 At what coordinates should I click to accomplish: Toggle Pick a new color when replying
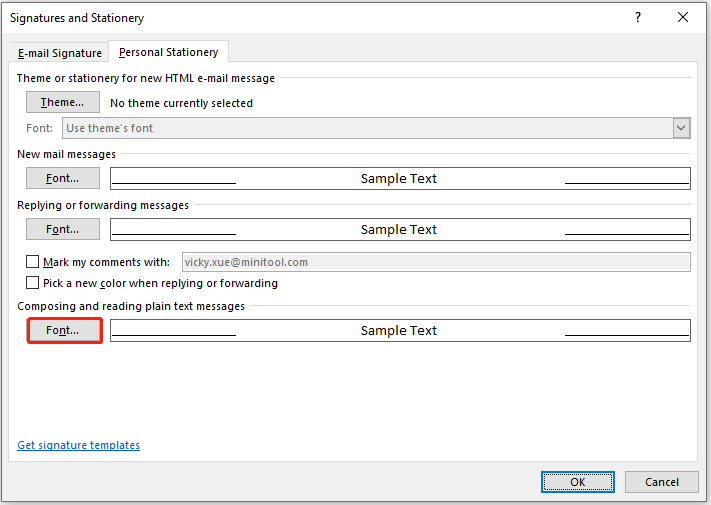[x=32, y=283]
